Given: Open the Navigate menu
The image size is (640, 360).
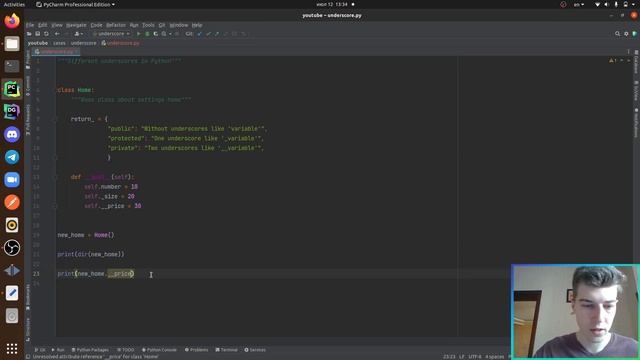Looking at the screenshot, I should 76,25.
